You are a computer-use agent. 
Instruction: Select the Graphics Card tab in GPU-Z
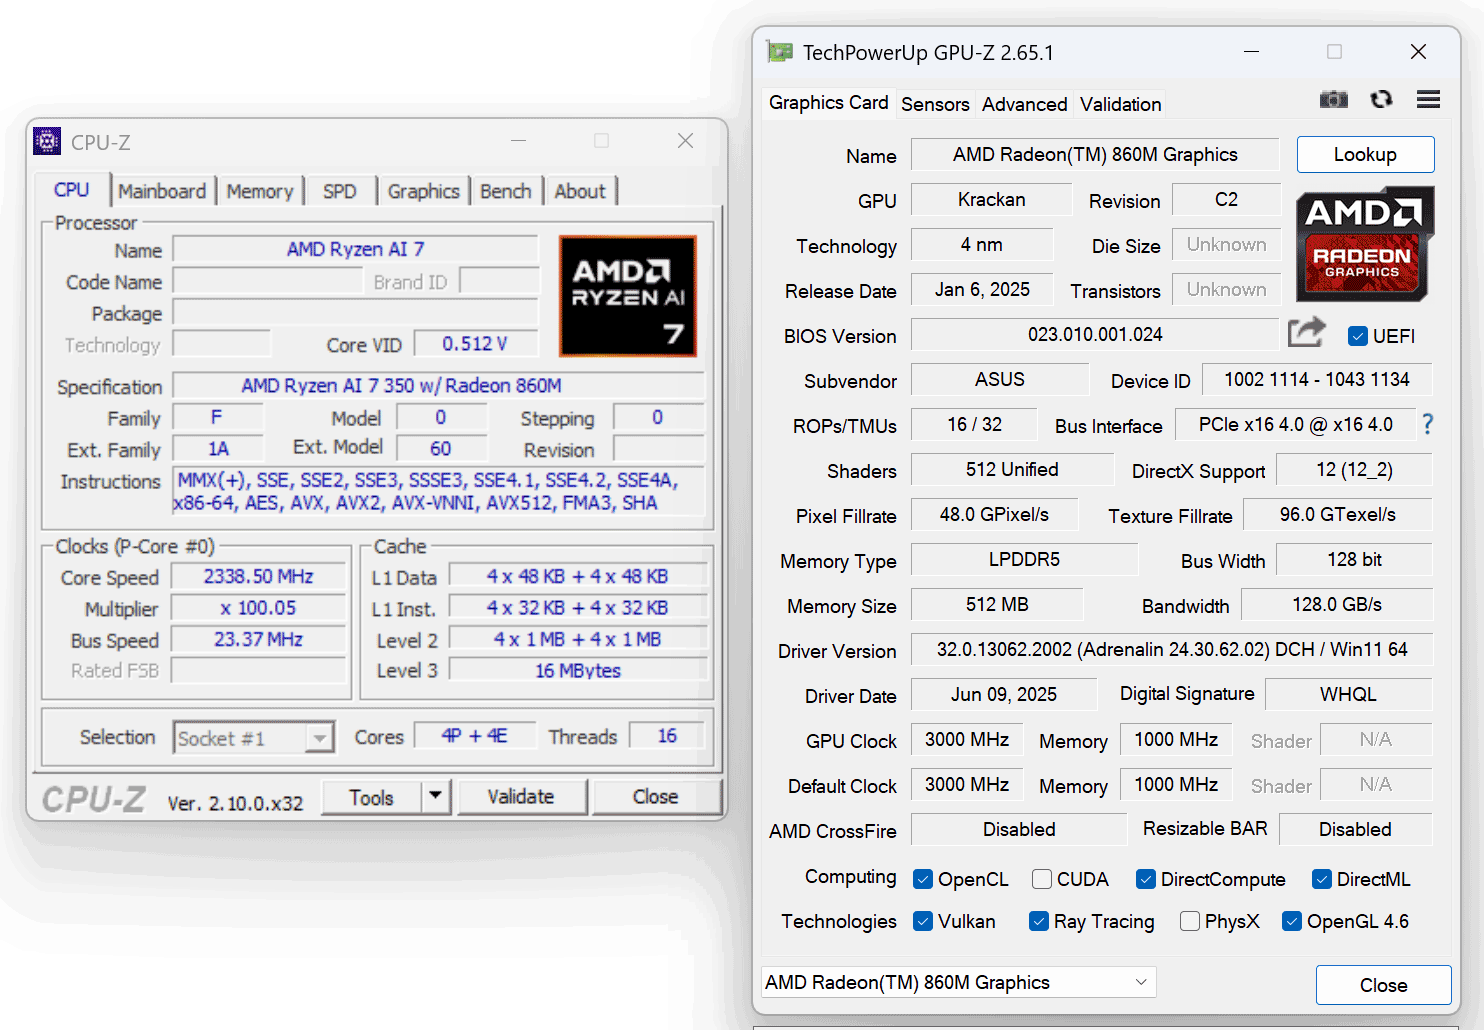[x=828, y=103]
